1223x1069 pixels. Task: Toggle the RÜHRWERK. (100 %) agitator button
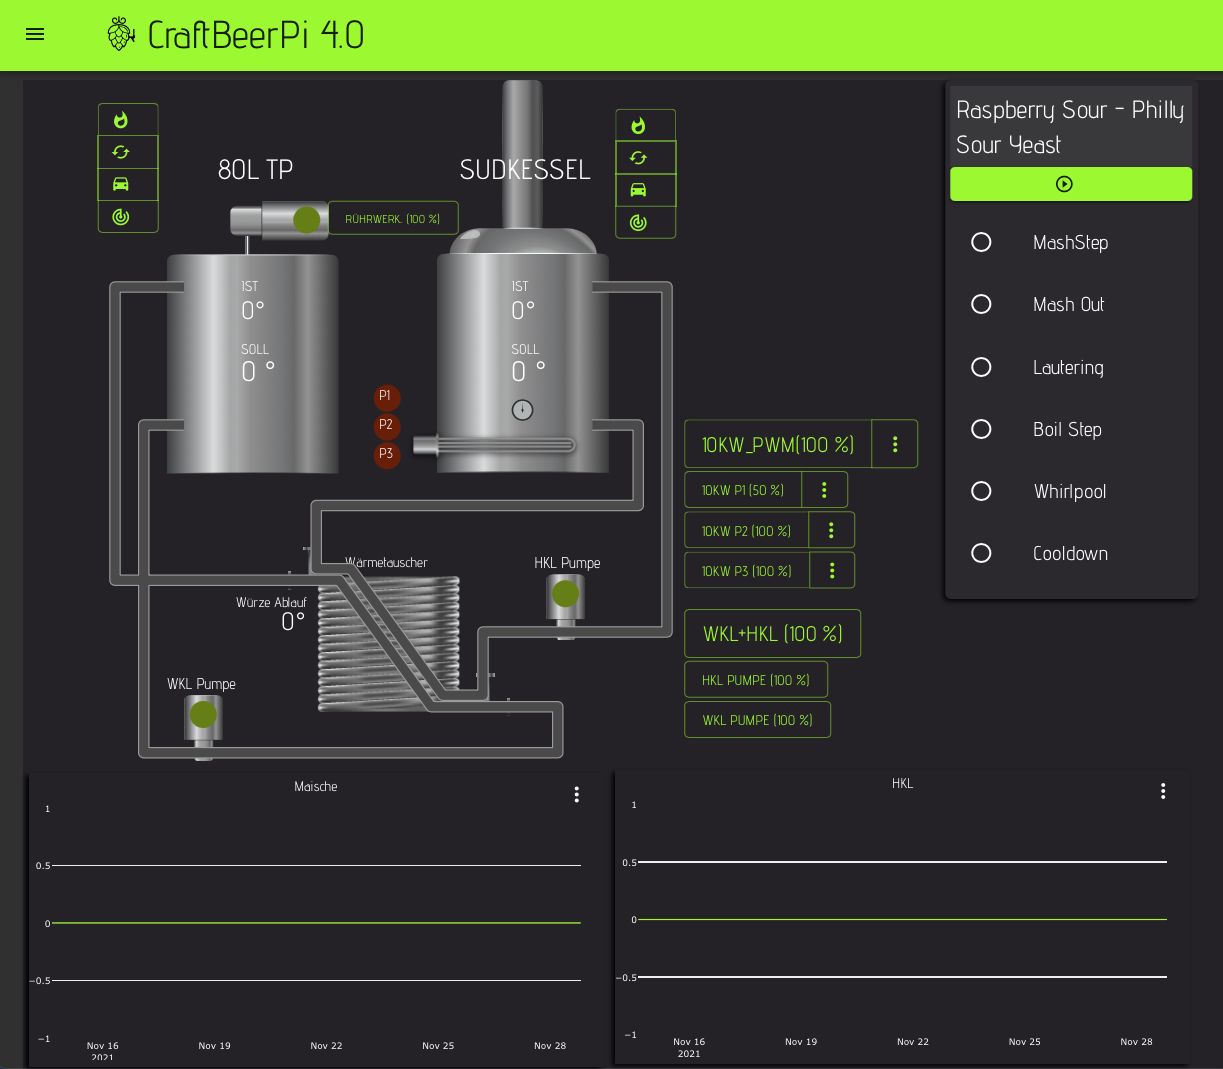pyautogui.click(x=392, y=218)
